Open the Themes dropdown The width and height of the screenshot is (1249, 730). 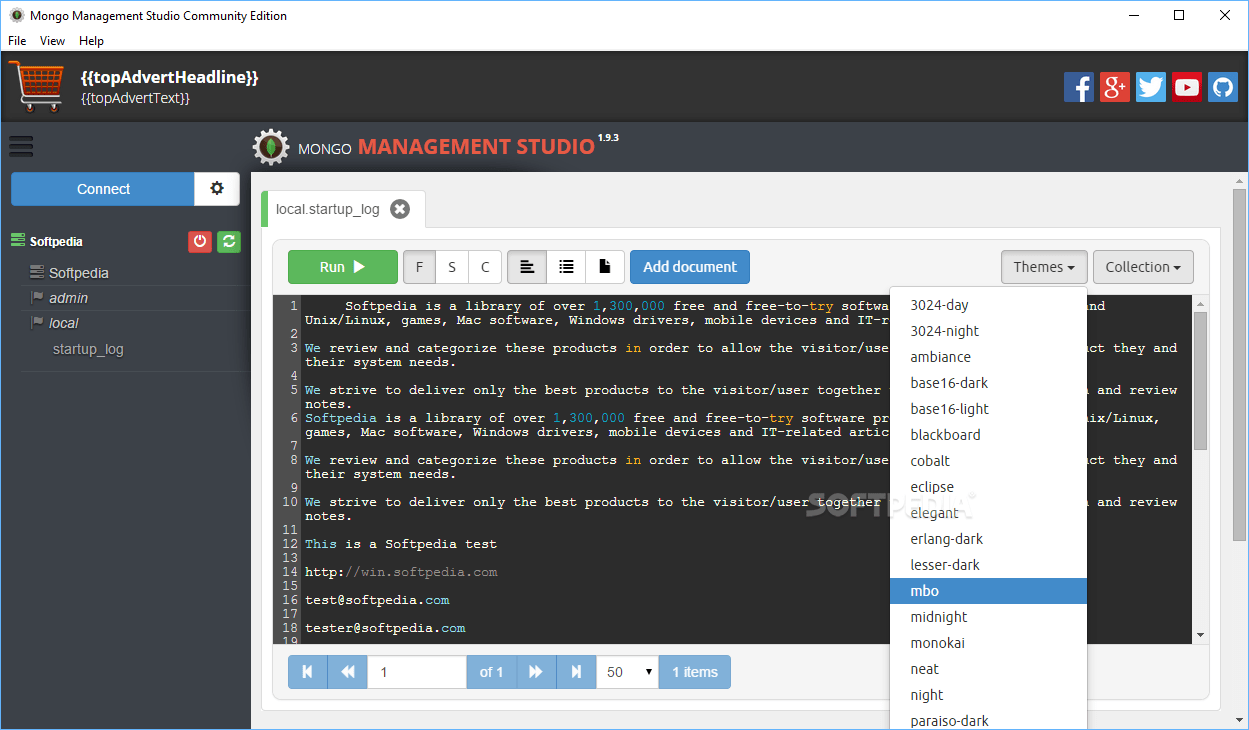point(1043,266)
